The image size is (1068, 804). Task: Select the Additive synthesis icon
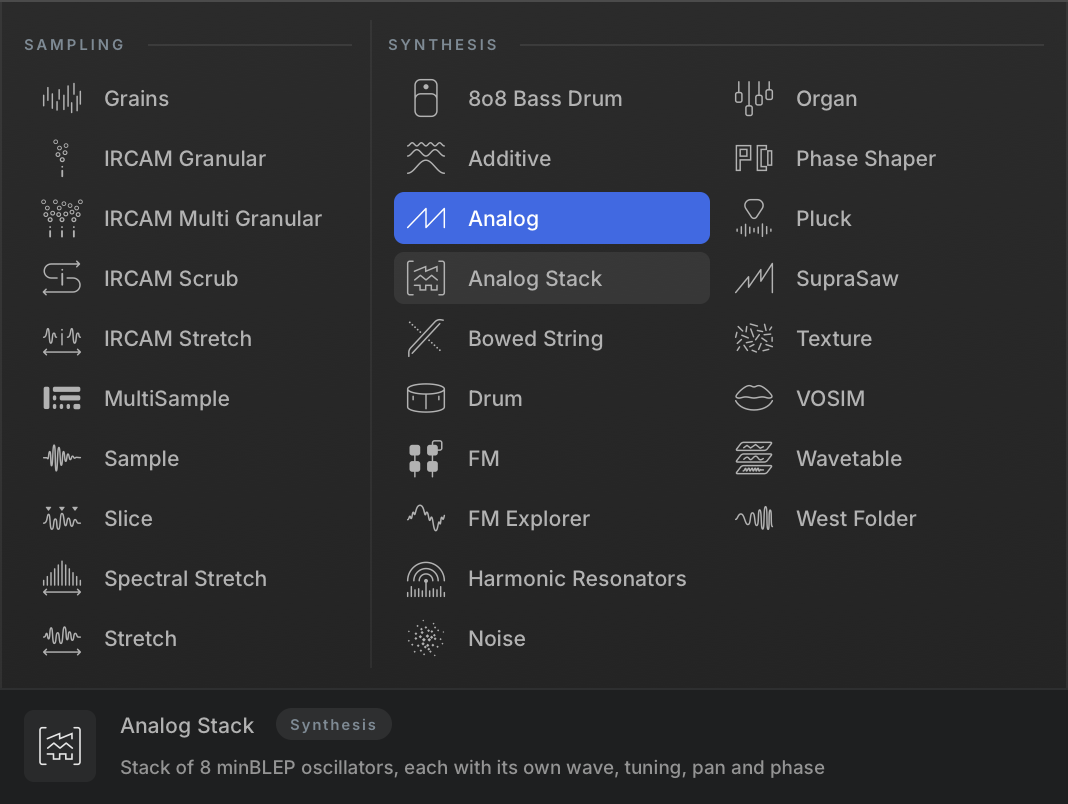pos(426,159)
